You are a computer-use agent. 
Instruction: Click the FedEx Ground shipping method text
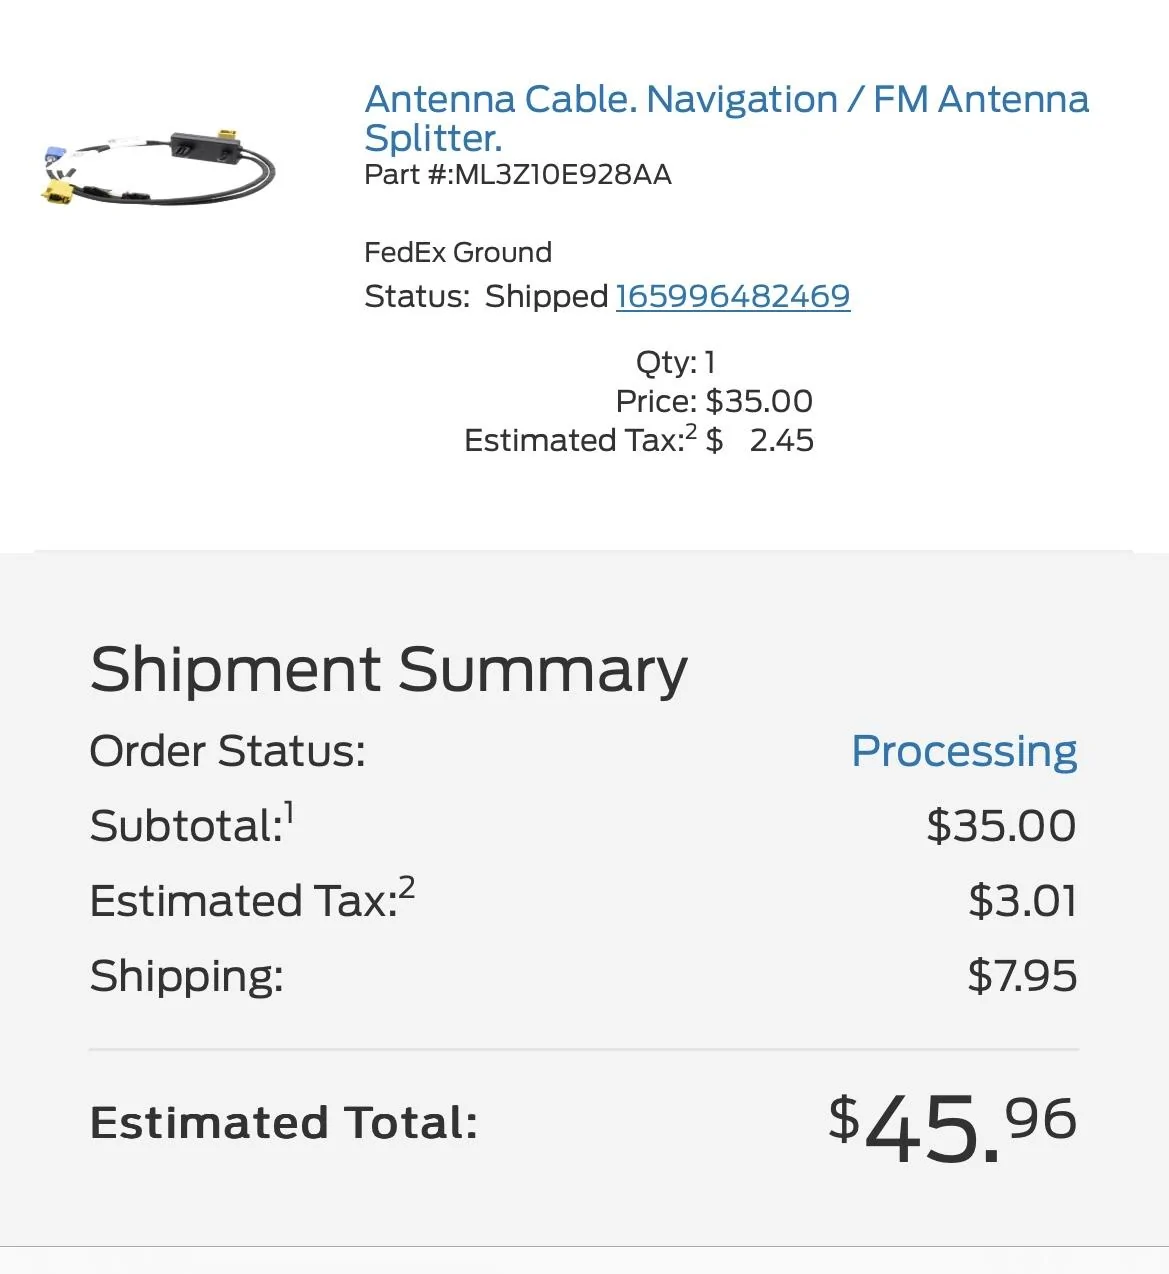458,252
